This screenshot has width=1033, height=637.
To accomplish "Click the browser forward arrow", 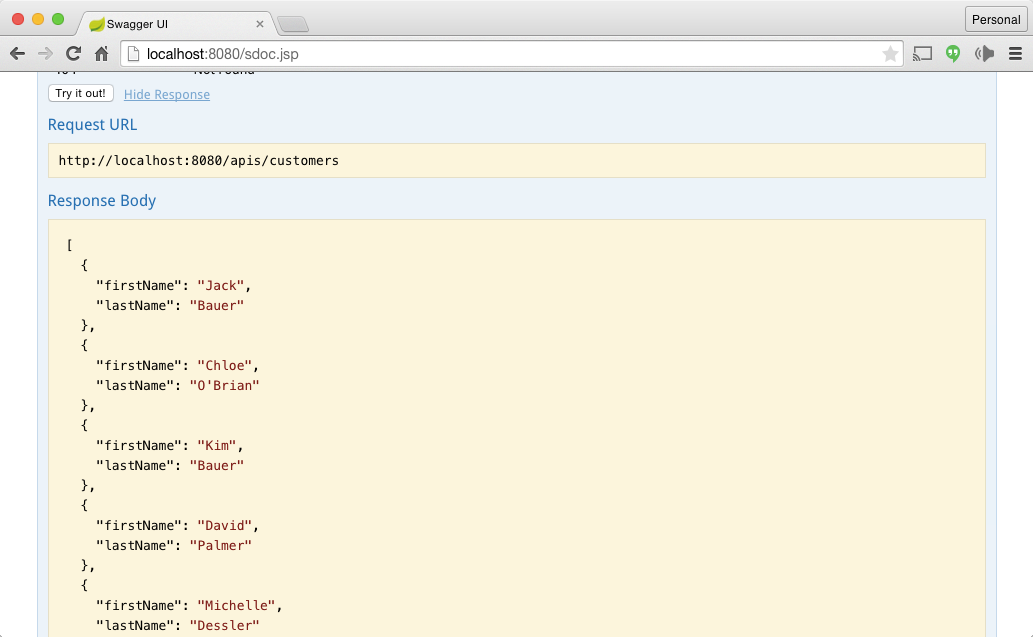I will (x=45, y=54).
